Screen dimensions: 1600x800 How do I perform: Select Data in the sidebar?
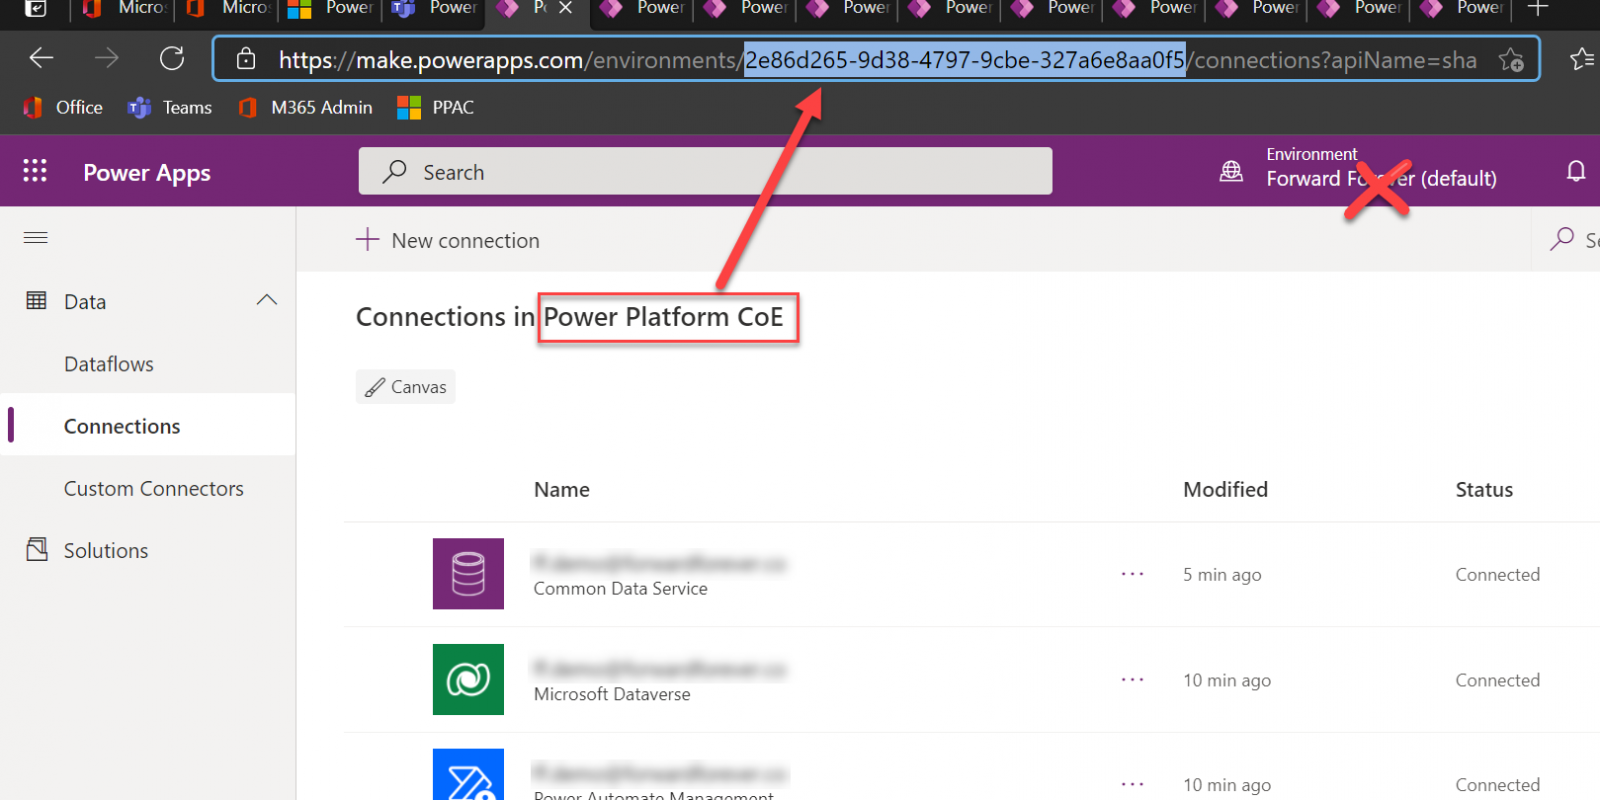(x=85, y=301)
